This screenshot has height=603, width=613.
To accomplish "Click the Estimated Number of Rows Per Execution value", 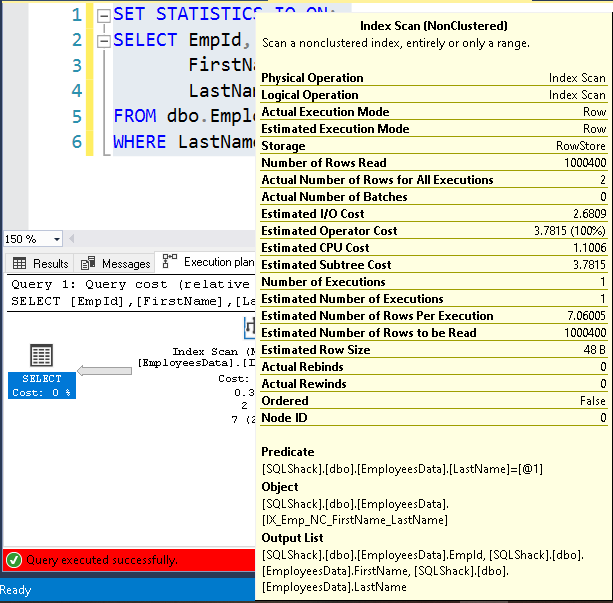I will click(586, 316).
